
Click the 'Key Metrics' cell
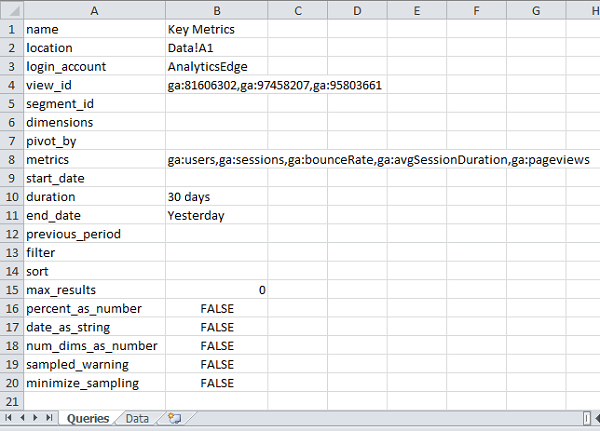pyautogui.click(x=217, y=29)
